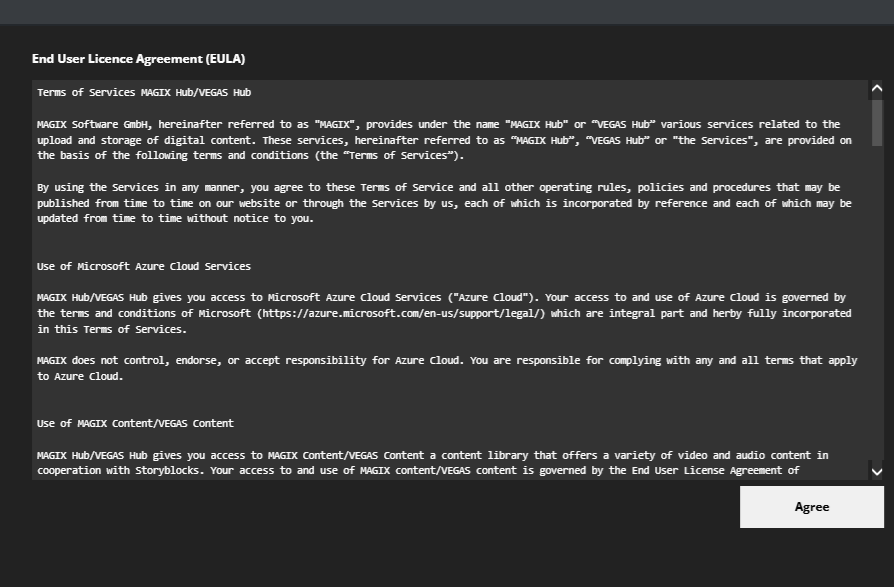Click the 'in this Terms of Services.' line
The image size is (894, 587).
pyautogui.click(x=111, y=329)
